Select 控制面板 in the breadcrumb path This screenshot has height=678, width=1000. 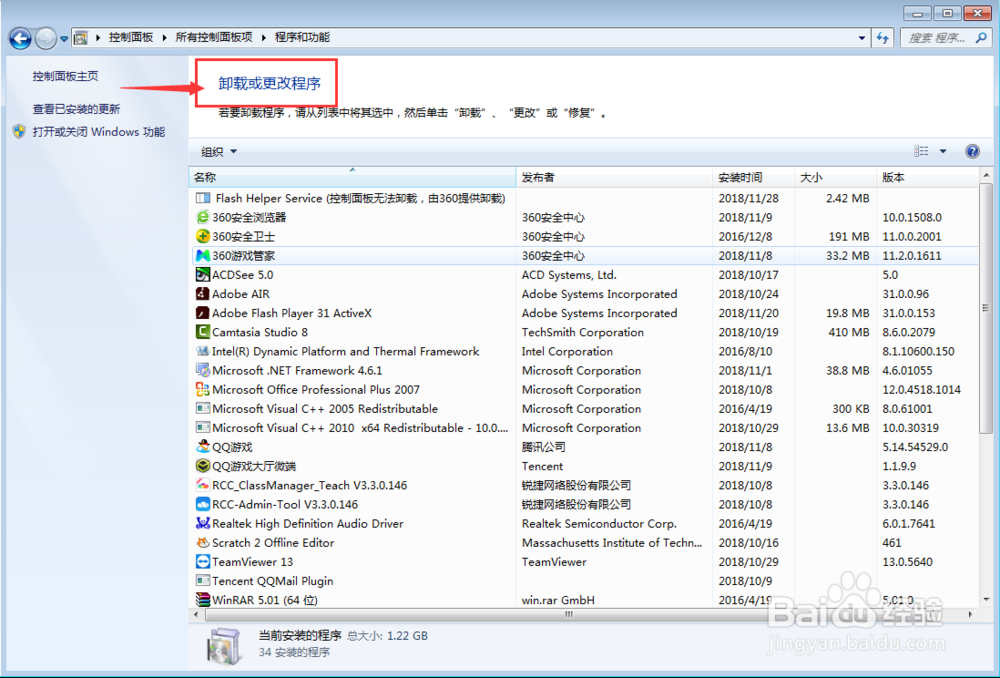(131, 37)
